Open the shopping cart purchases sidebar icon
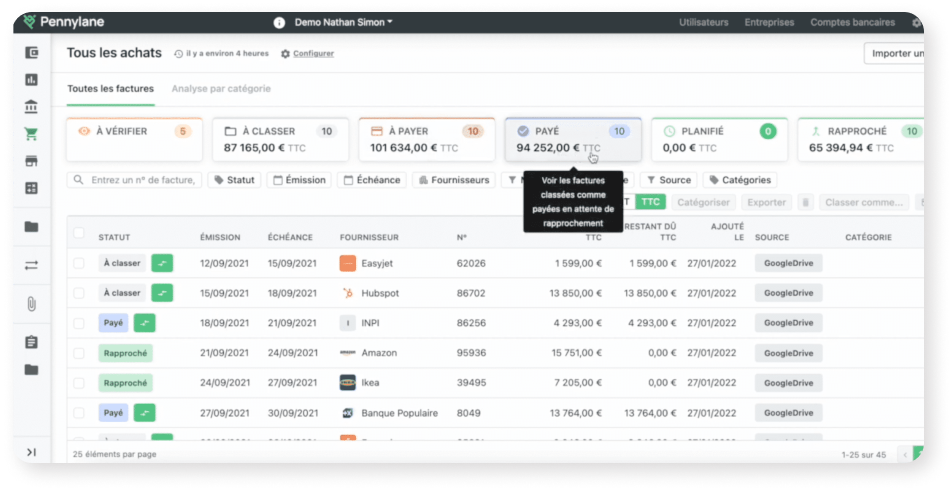 (31, 134)
